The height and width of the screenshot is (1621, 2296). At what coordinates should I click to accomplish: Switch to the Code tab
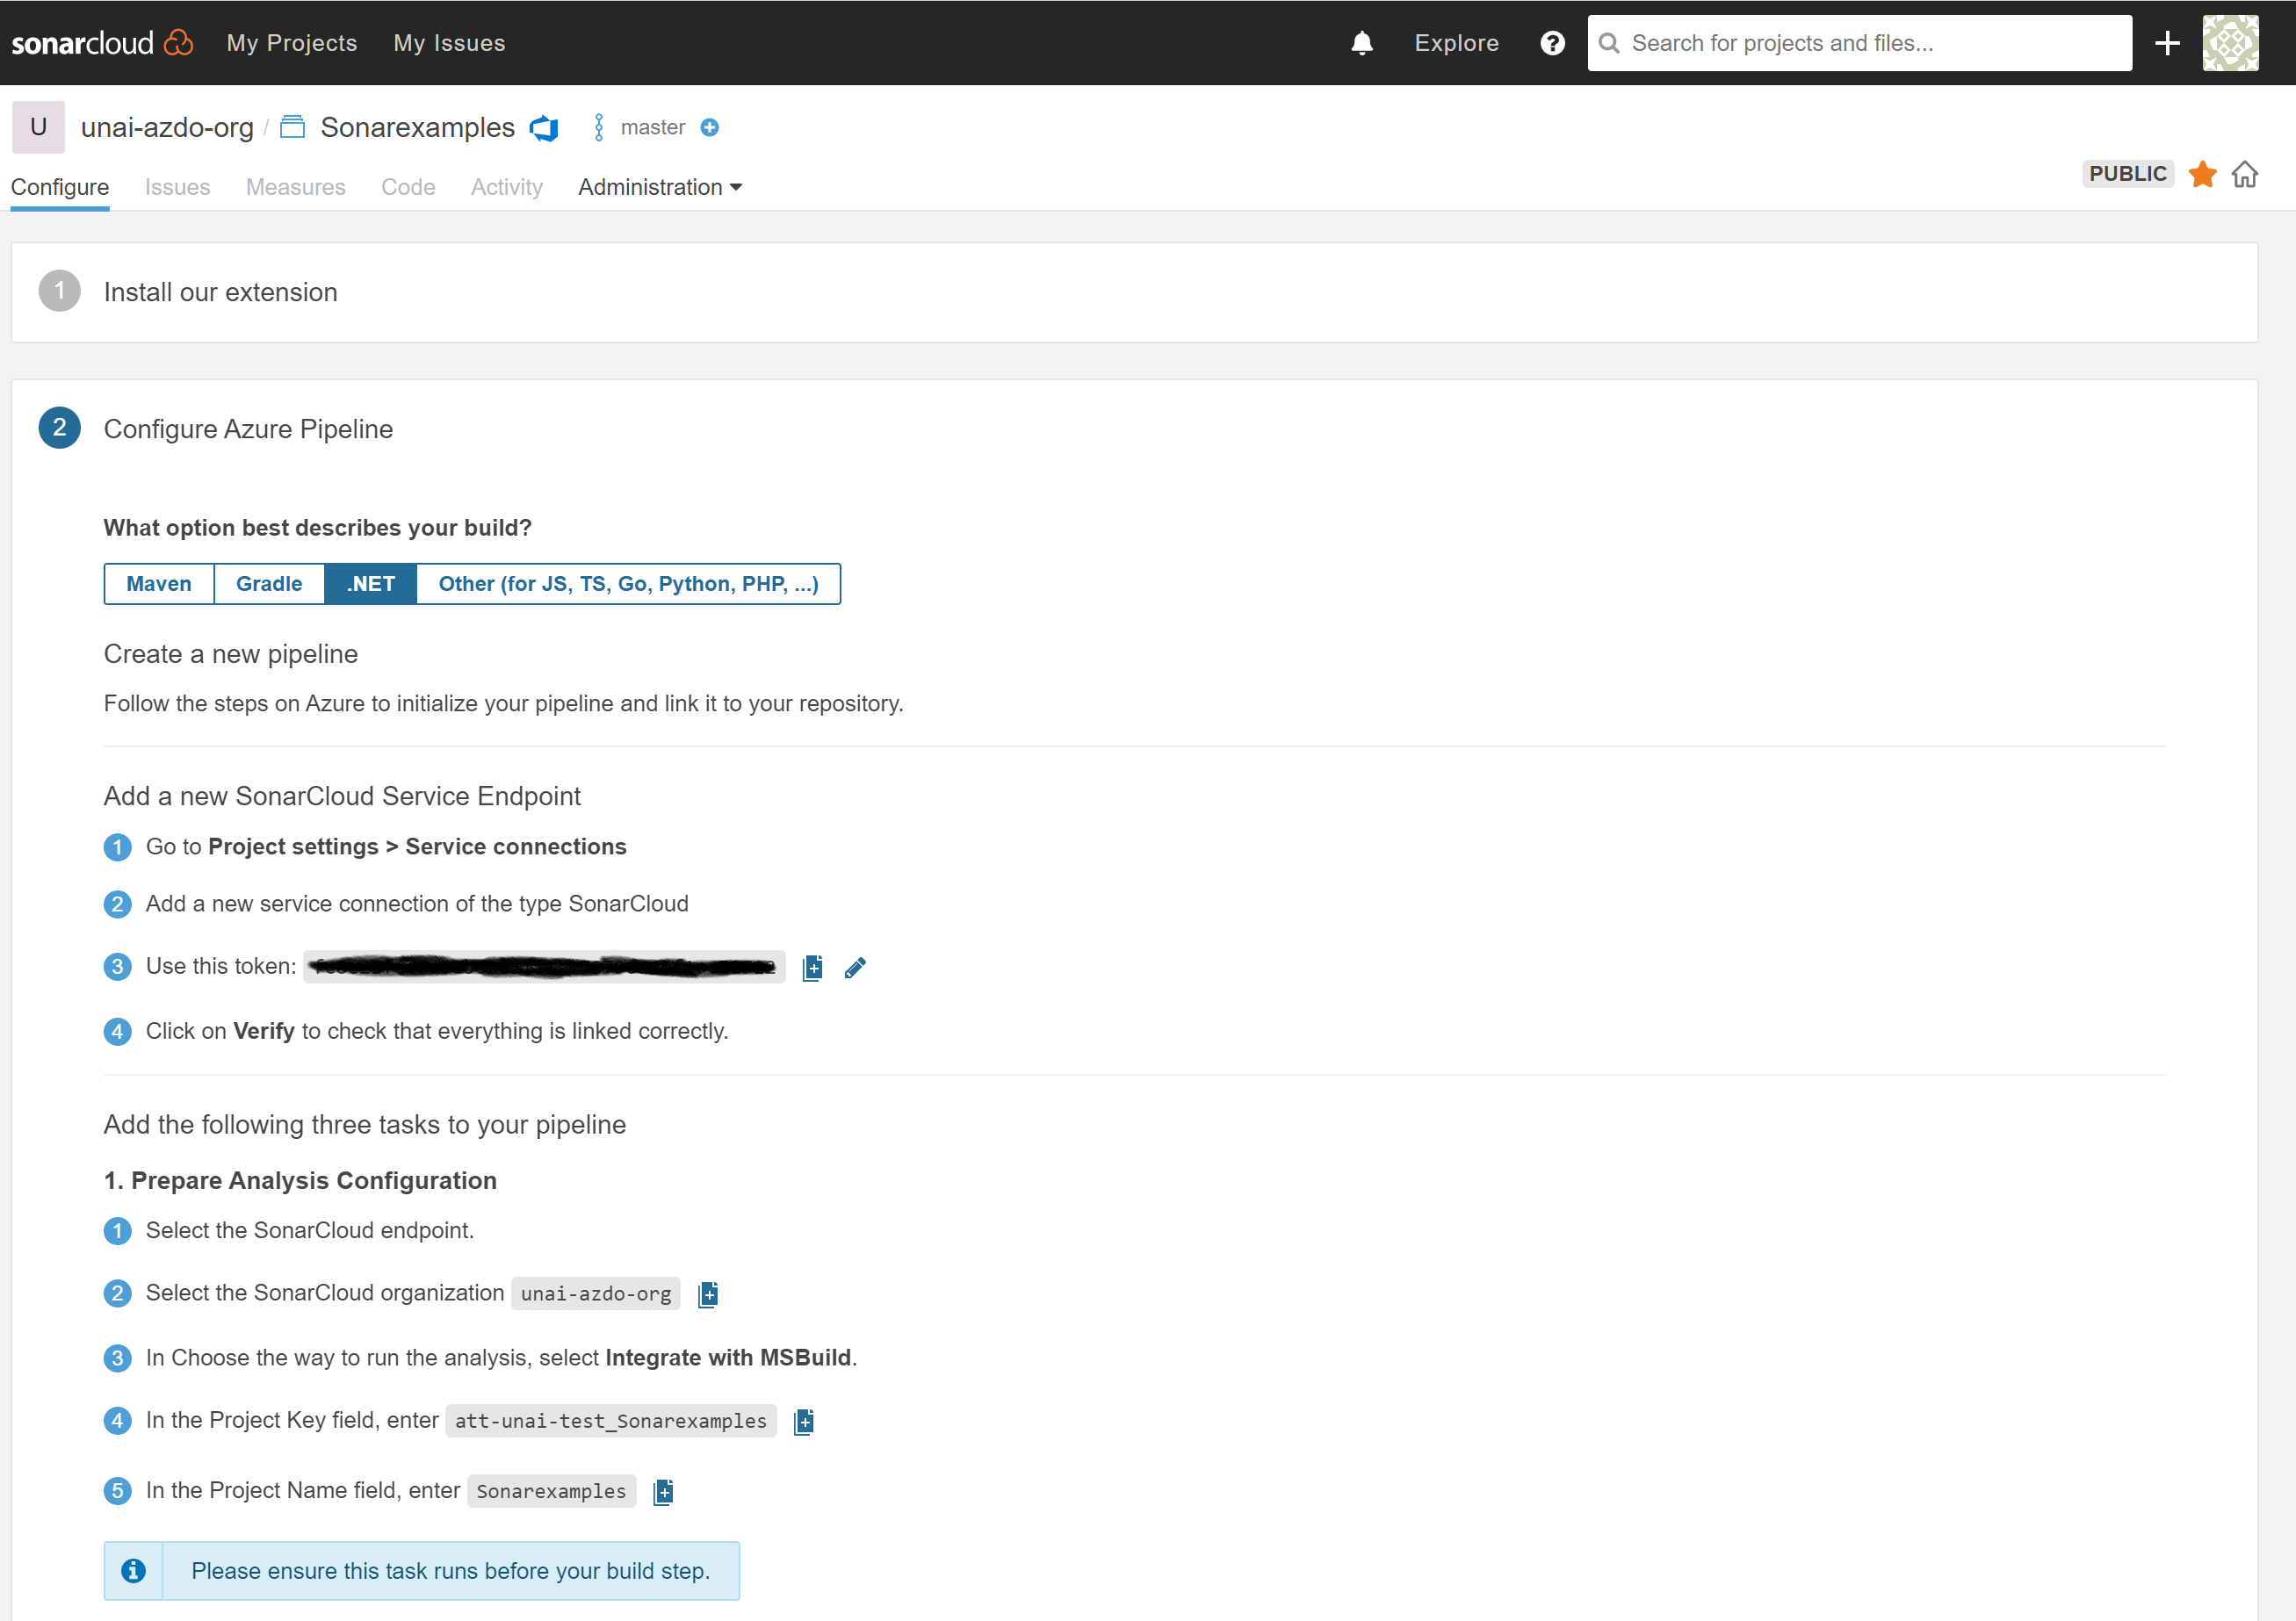[408, 187]
